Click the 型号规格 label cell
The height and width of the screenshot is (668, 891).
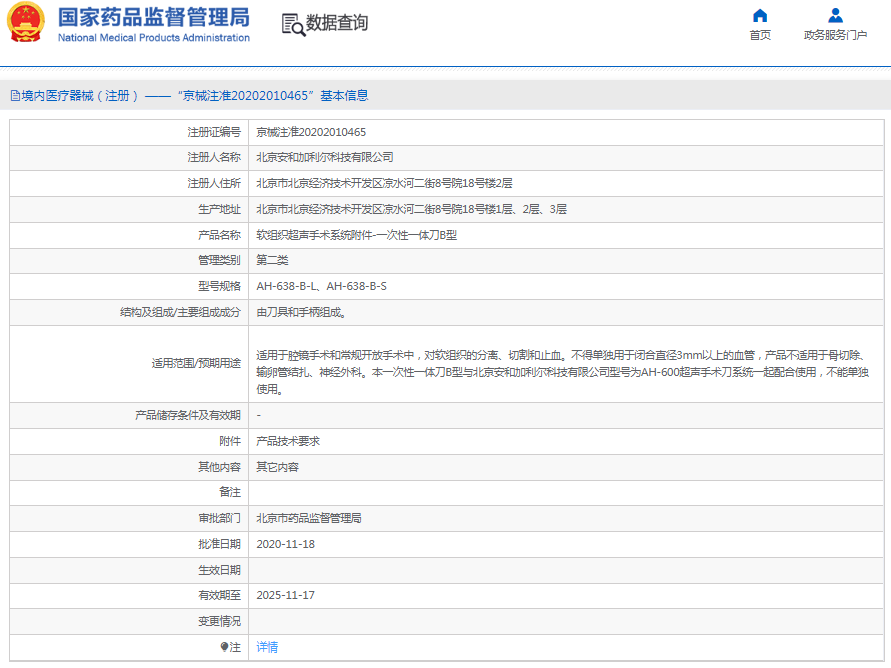coord(129,286)
